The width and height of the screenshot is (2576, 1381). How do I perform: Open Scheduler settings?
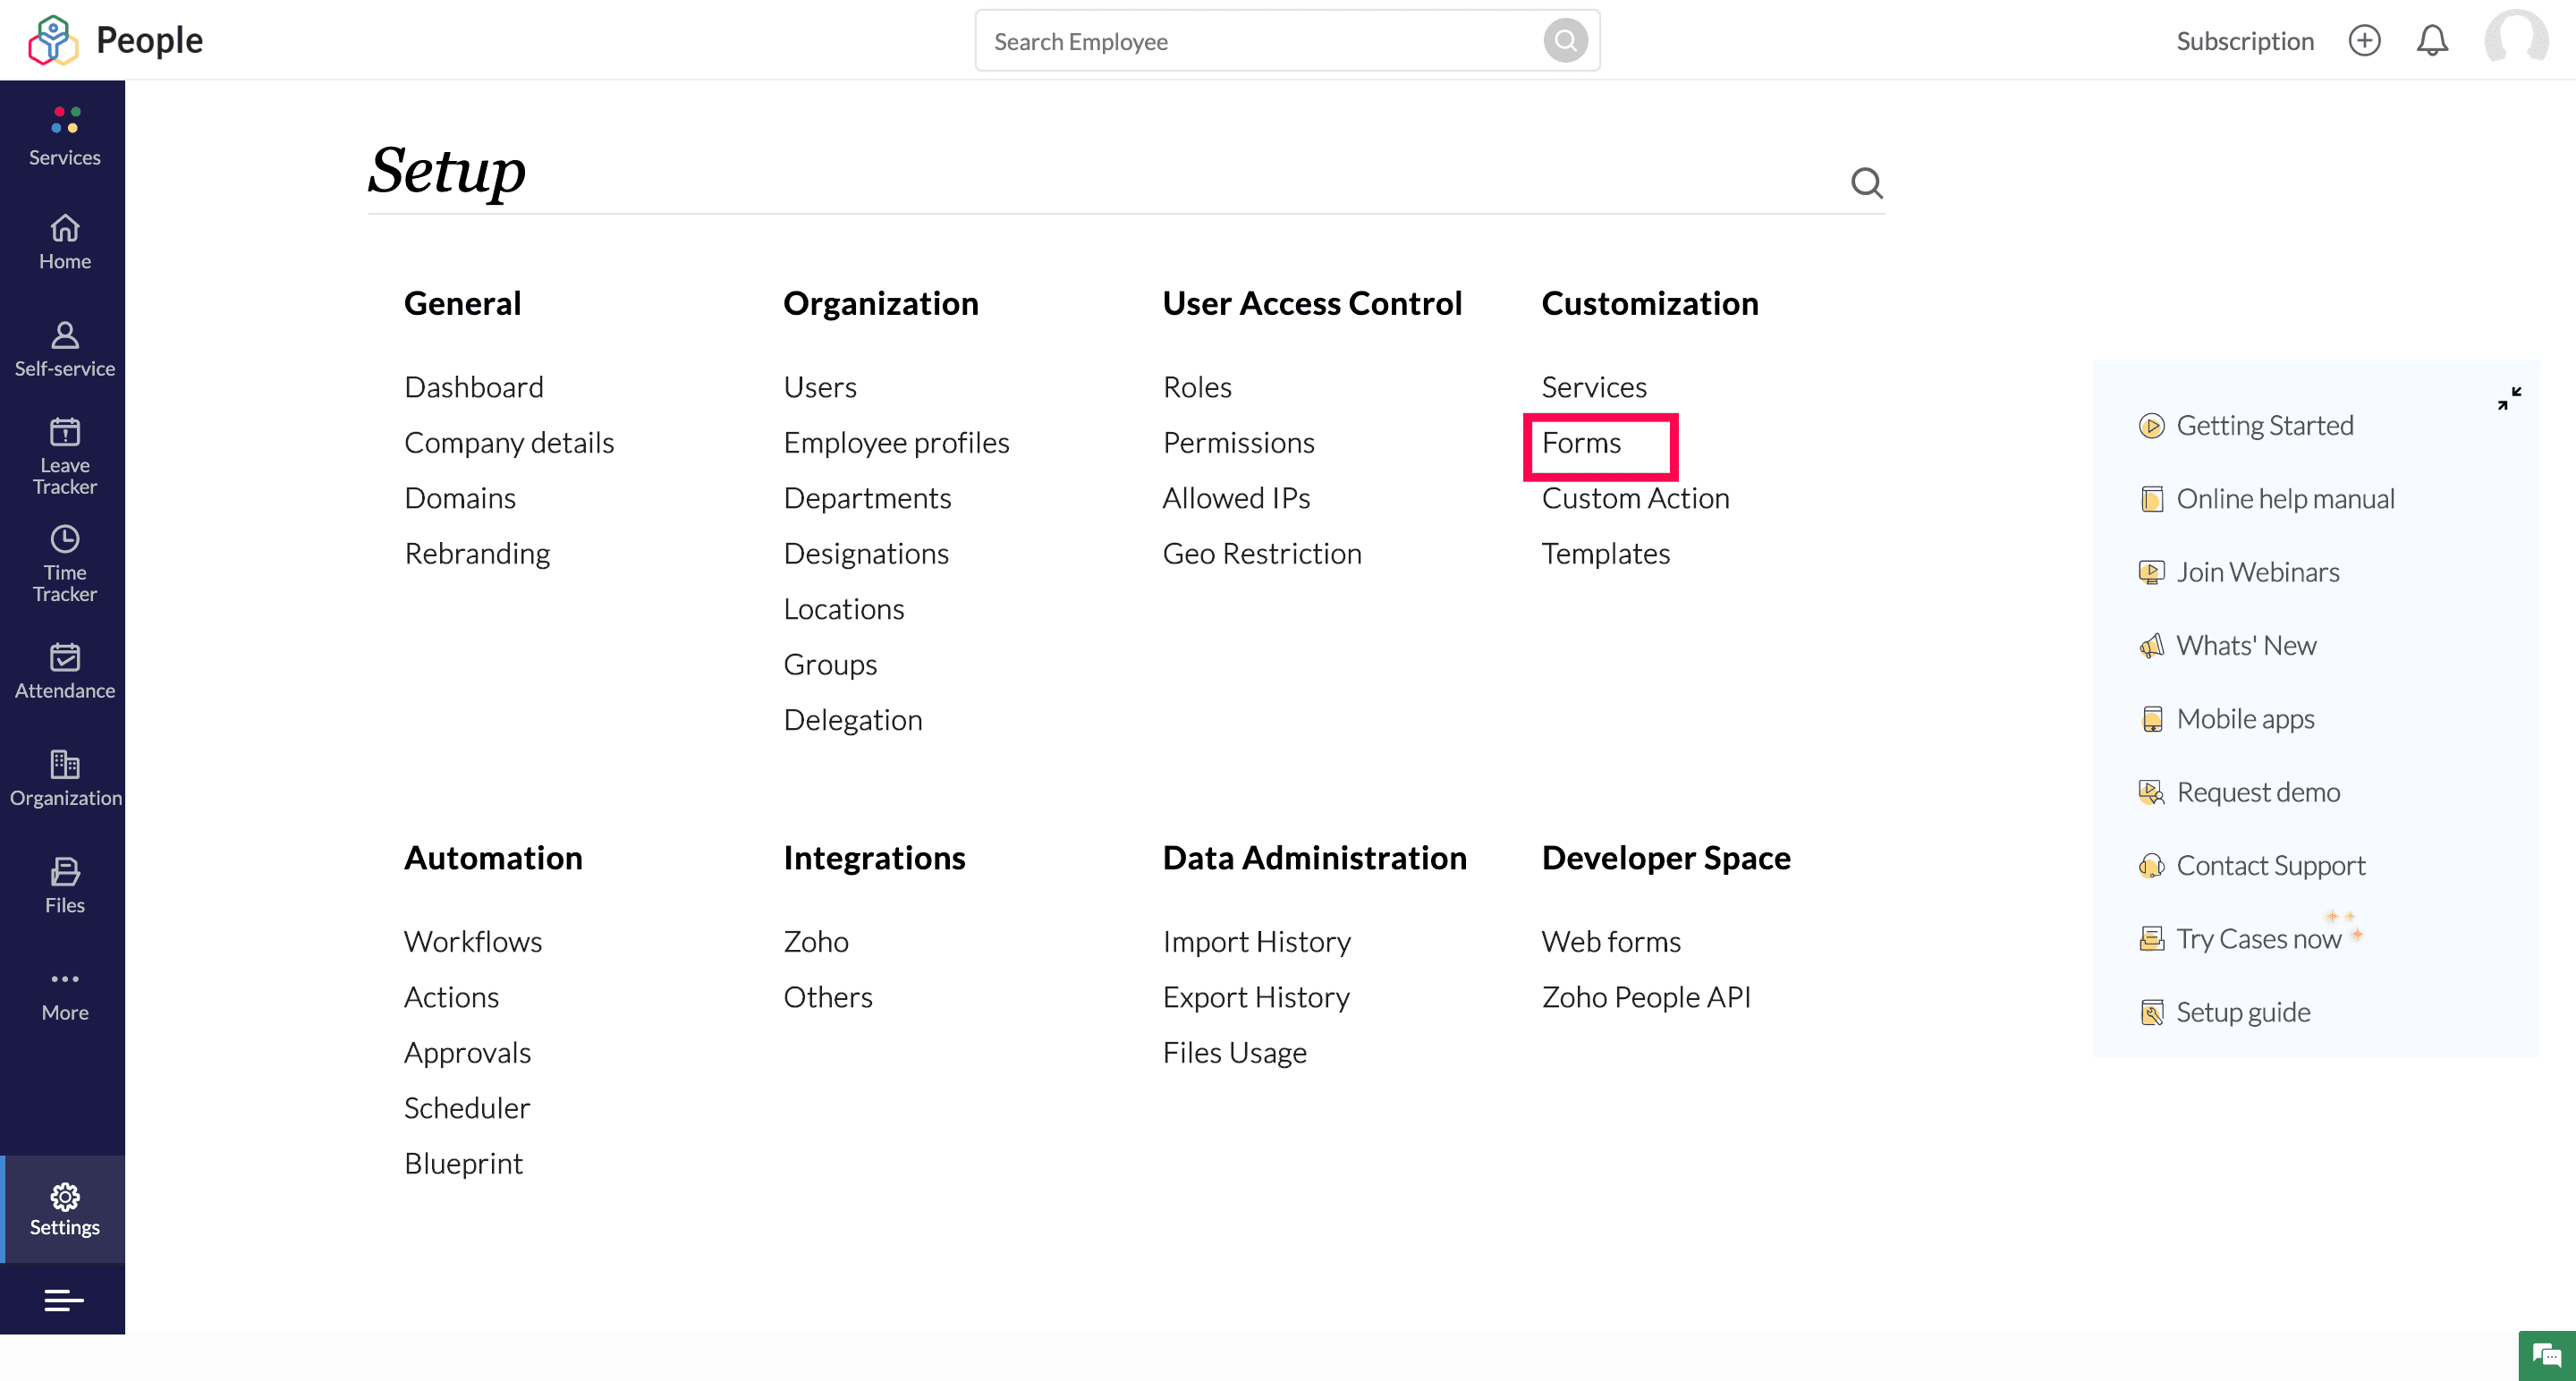point(467,1109)
